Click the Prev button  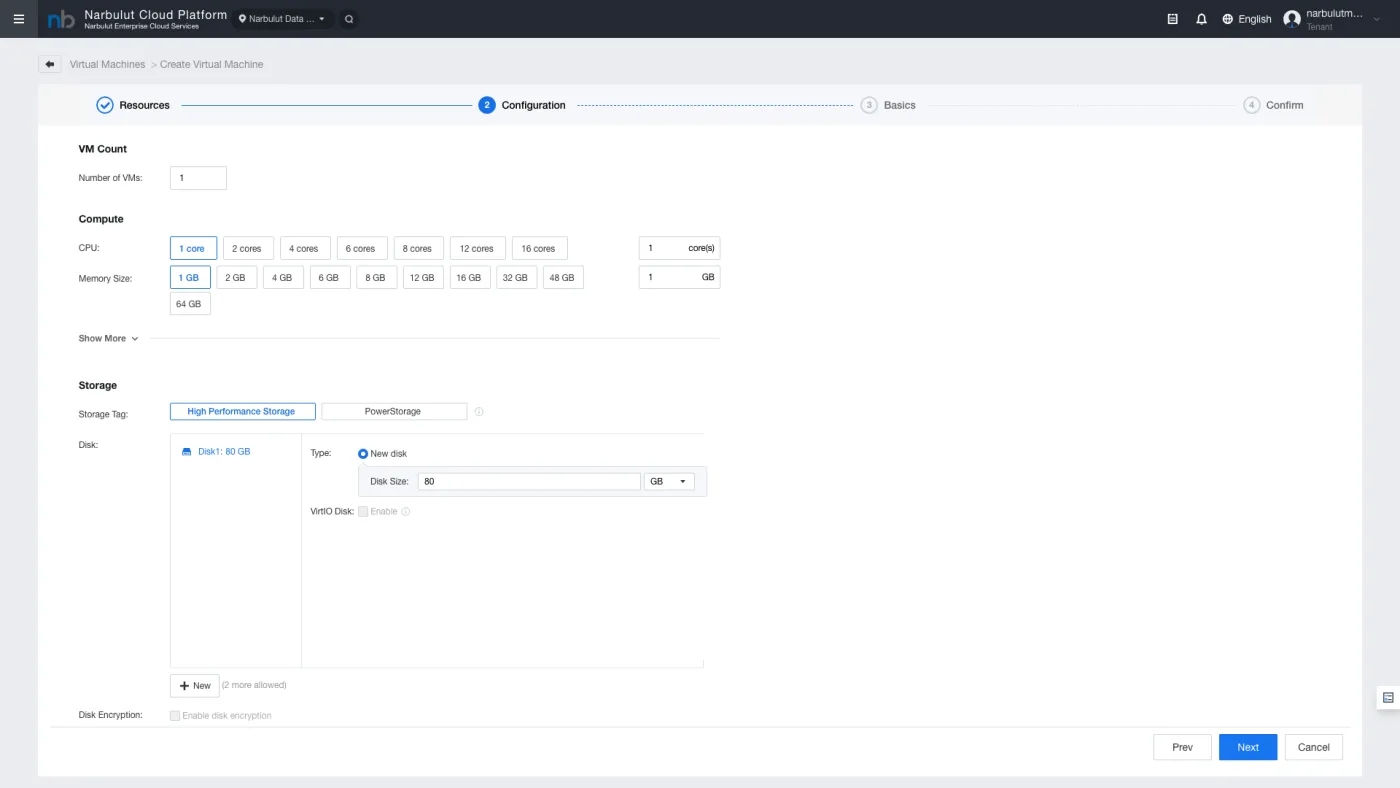(x=1182, y=747)
